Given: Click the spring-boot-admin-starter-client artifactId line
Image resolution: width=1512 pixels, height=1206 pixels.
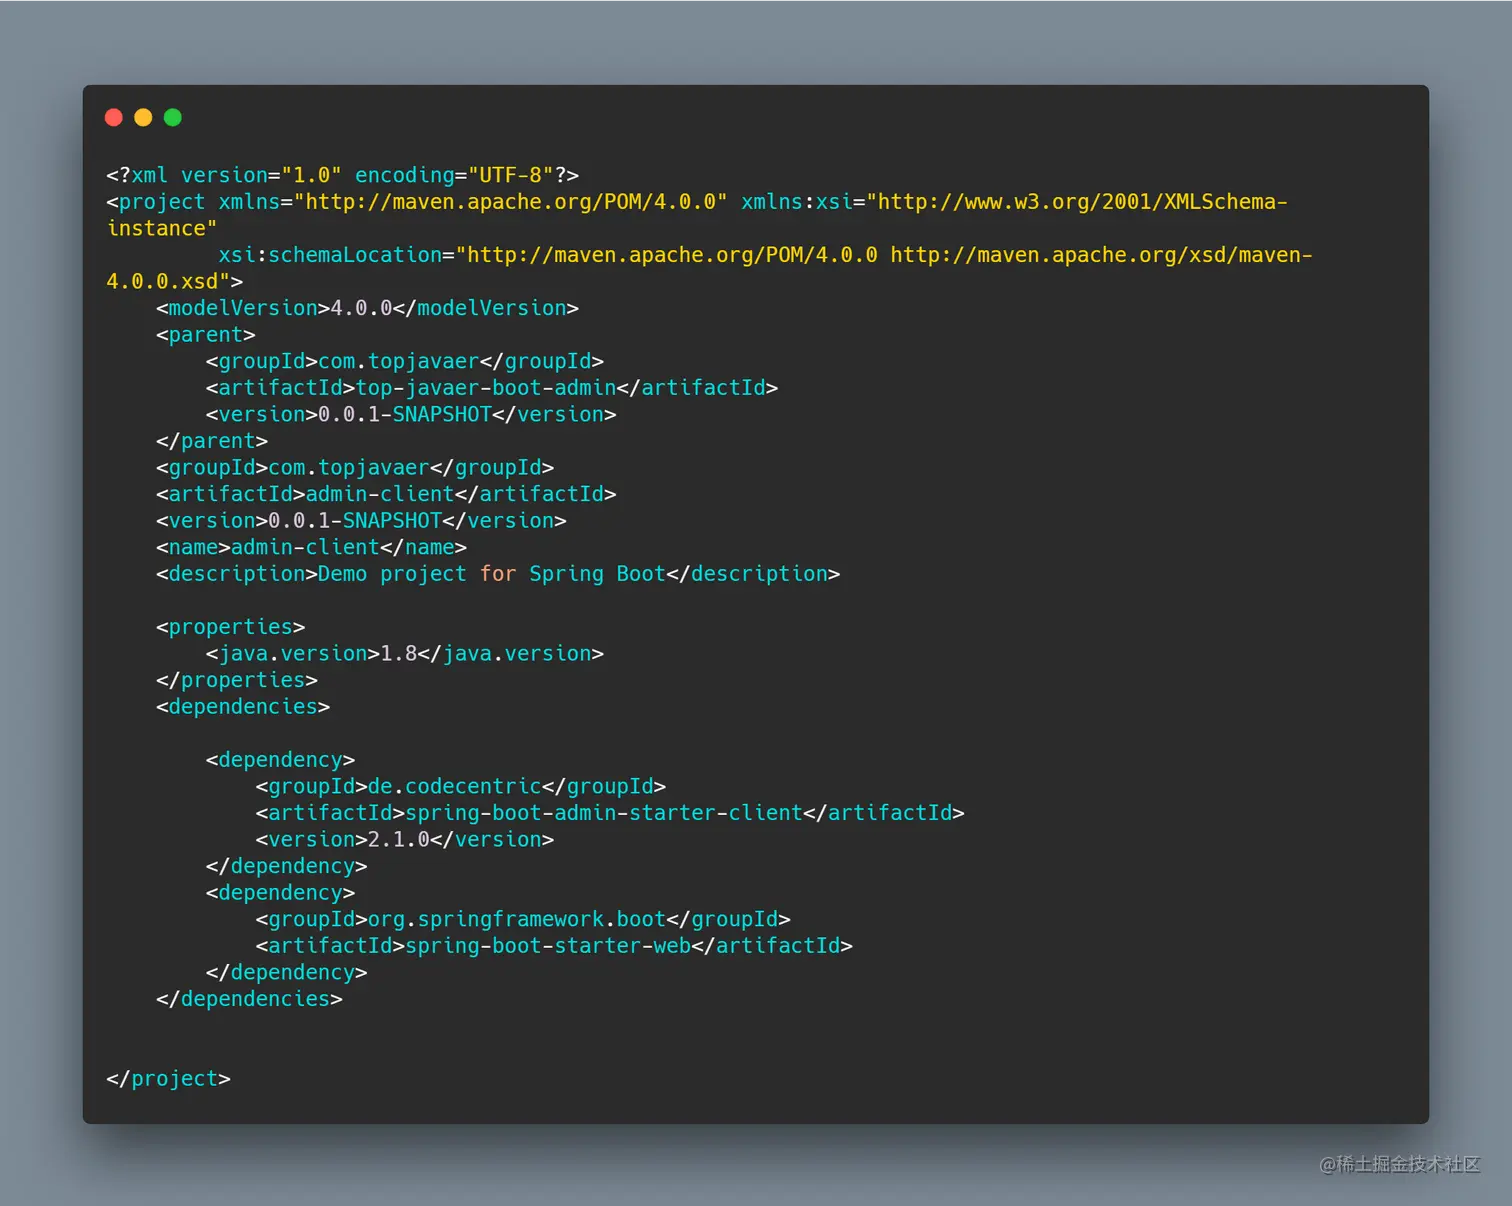Looking at the screenshot, I should (609, 813).
